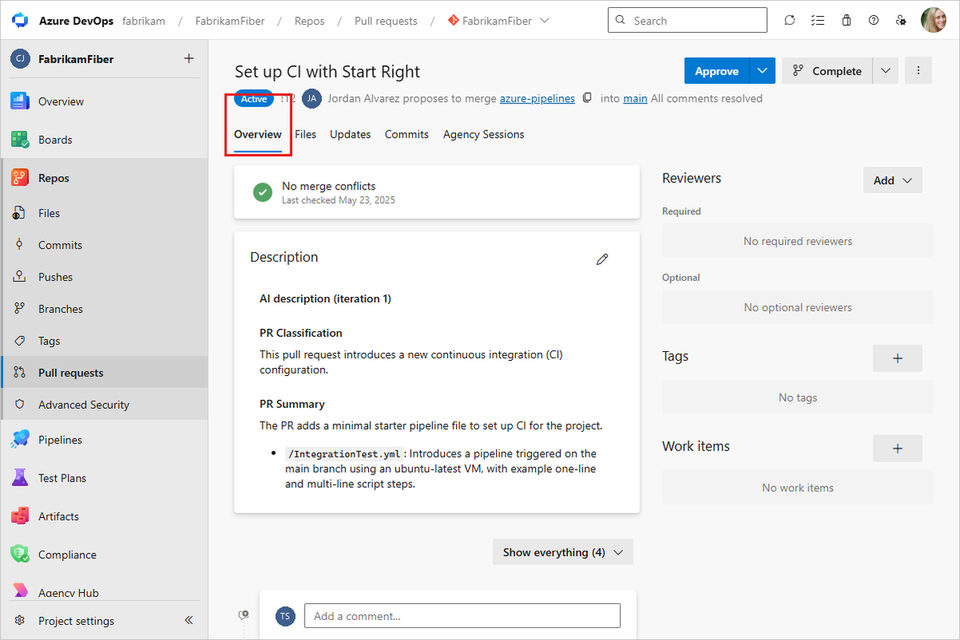This screenshot has width=960, height=640.
Task: Expand the Show everything (4) filter
Action: click(x=563, y=552)
